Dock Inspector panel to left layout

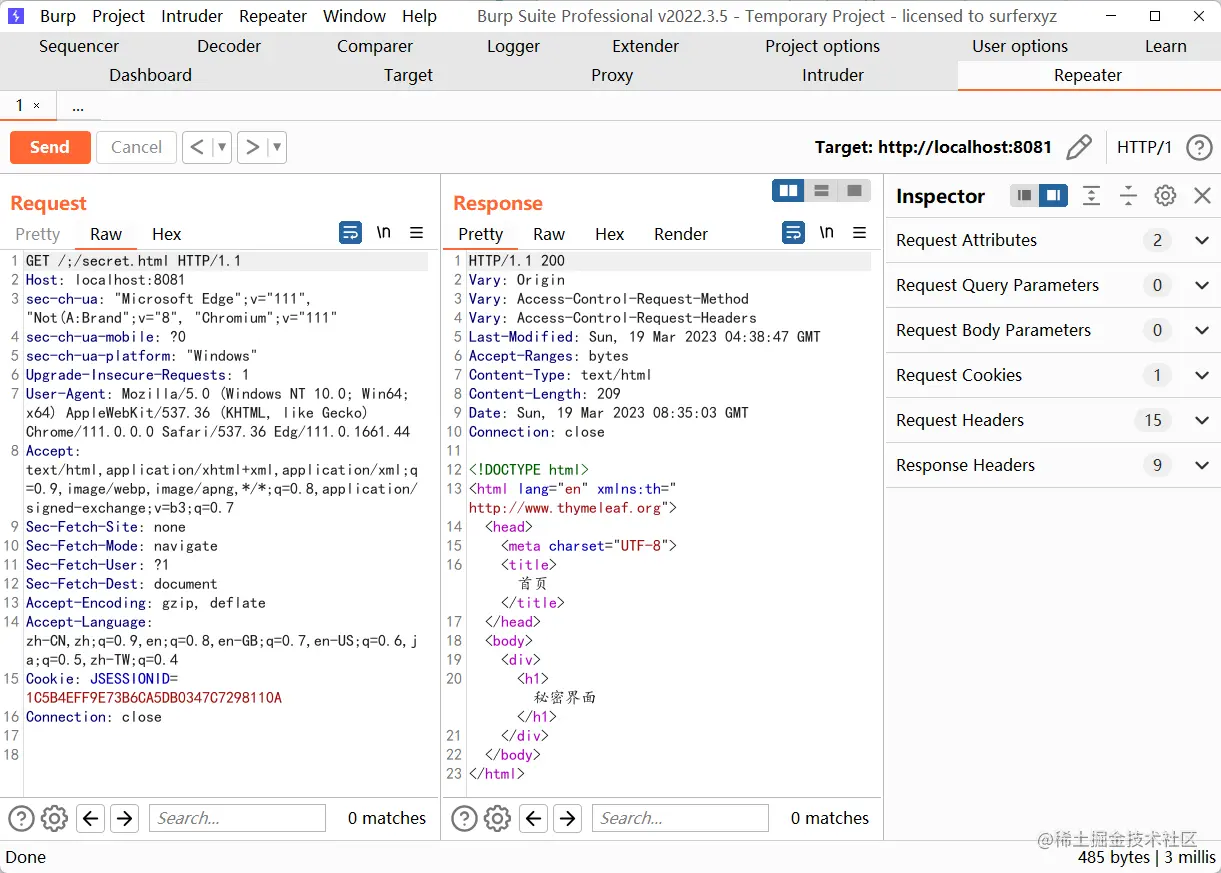[x=1024, y=196]
